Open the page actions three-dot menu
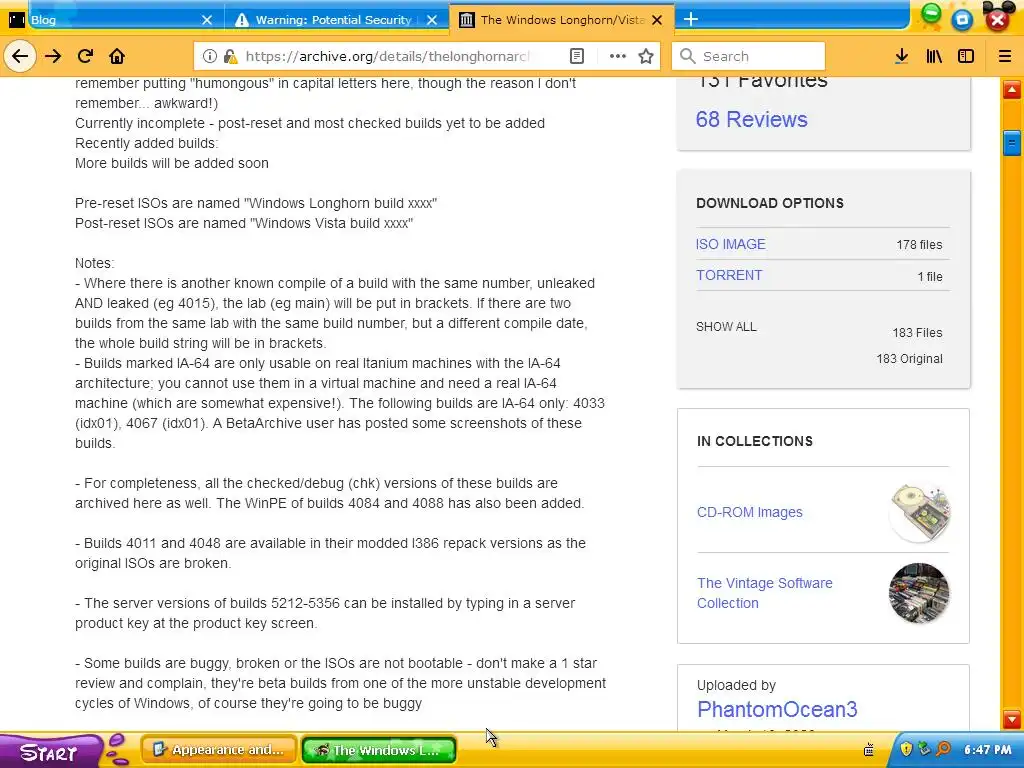1024x768 pixels. (x=617, y=56)
